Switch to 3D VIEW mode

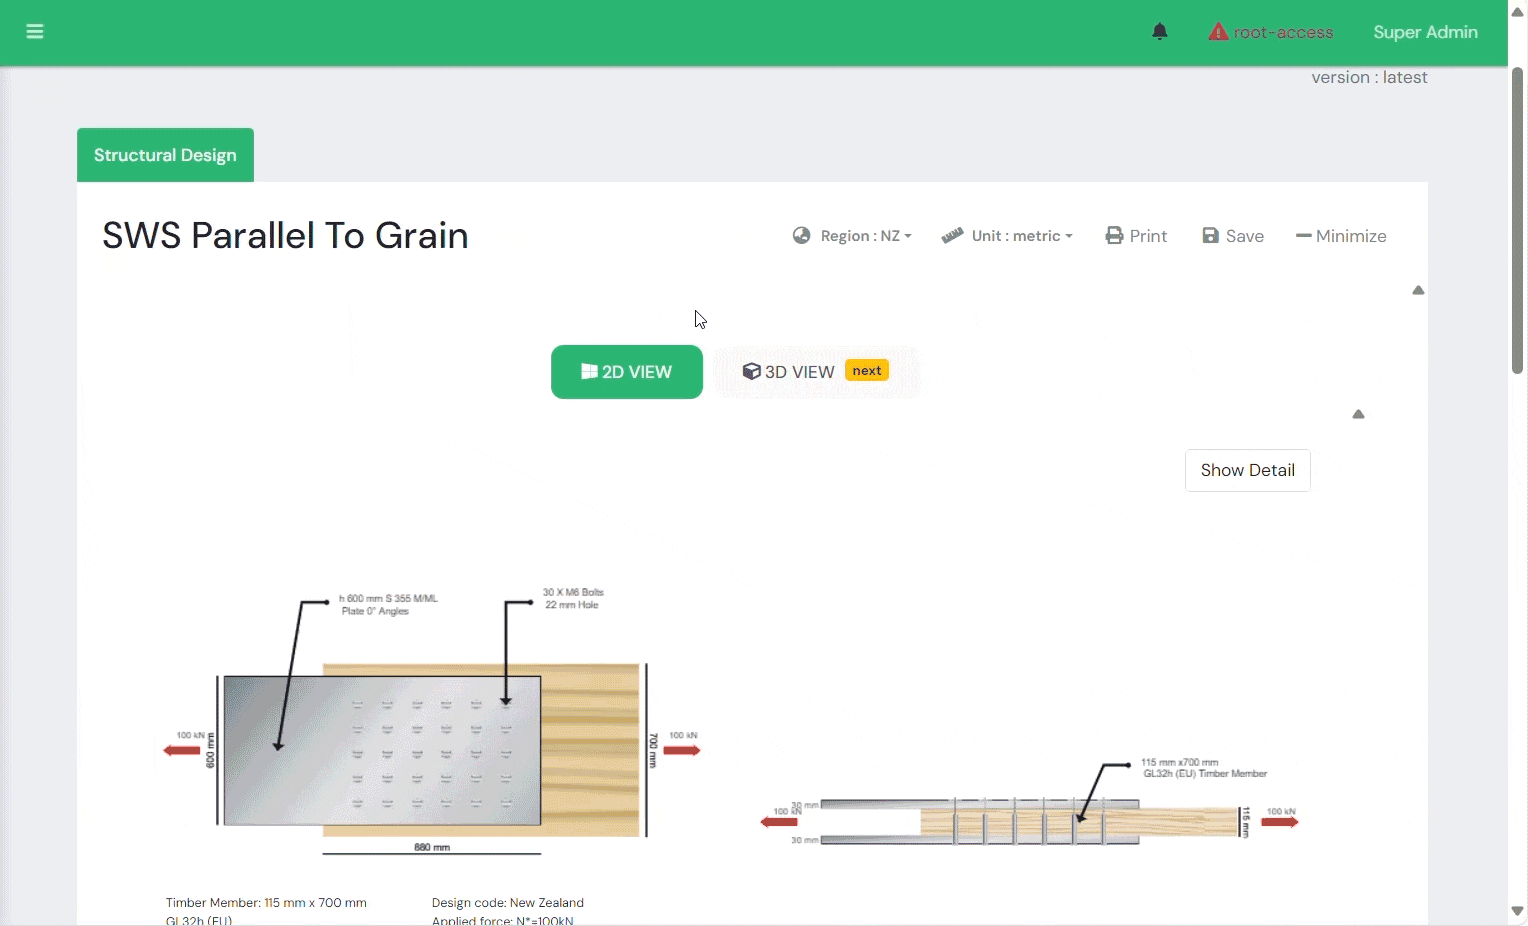click(x=799, y=372)
